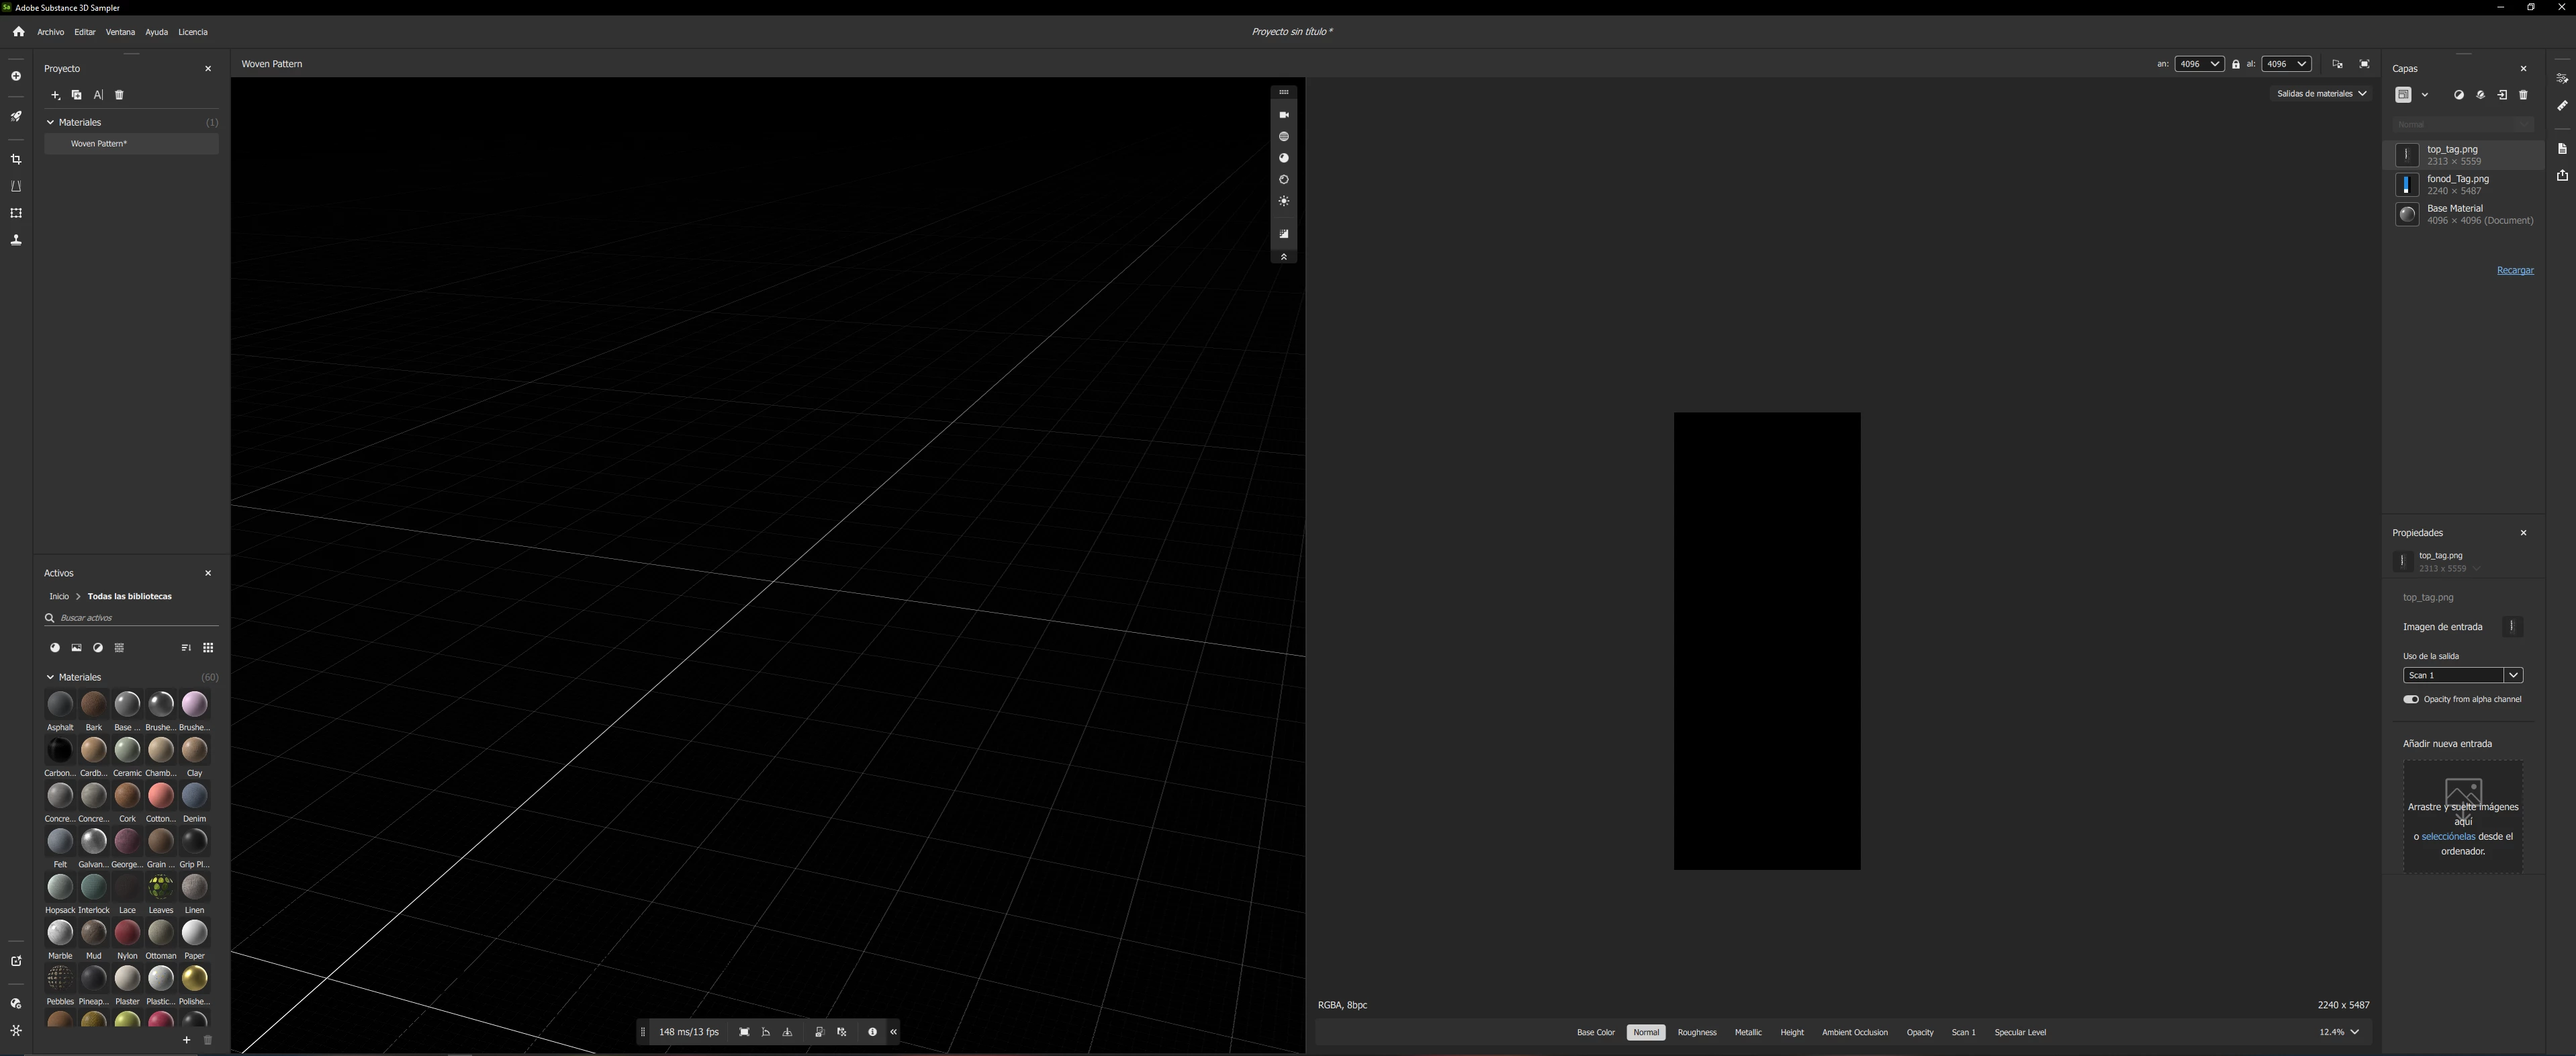
Task: Duplicate material in Proyecto panel
Action: click(76, 95)
